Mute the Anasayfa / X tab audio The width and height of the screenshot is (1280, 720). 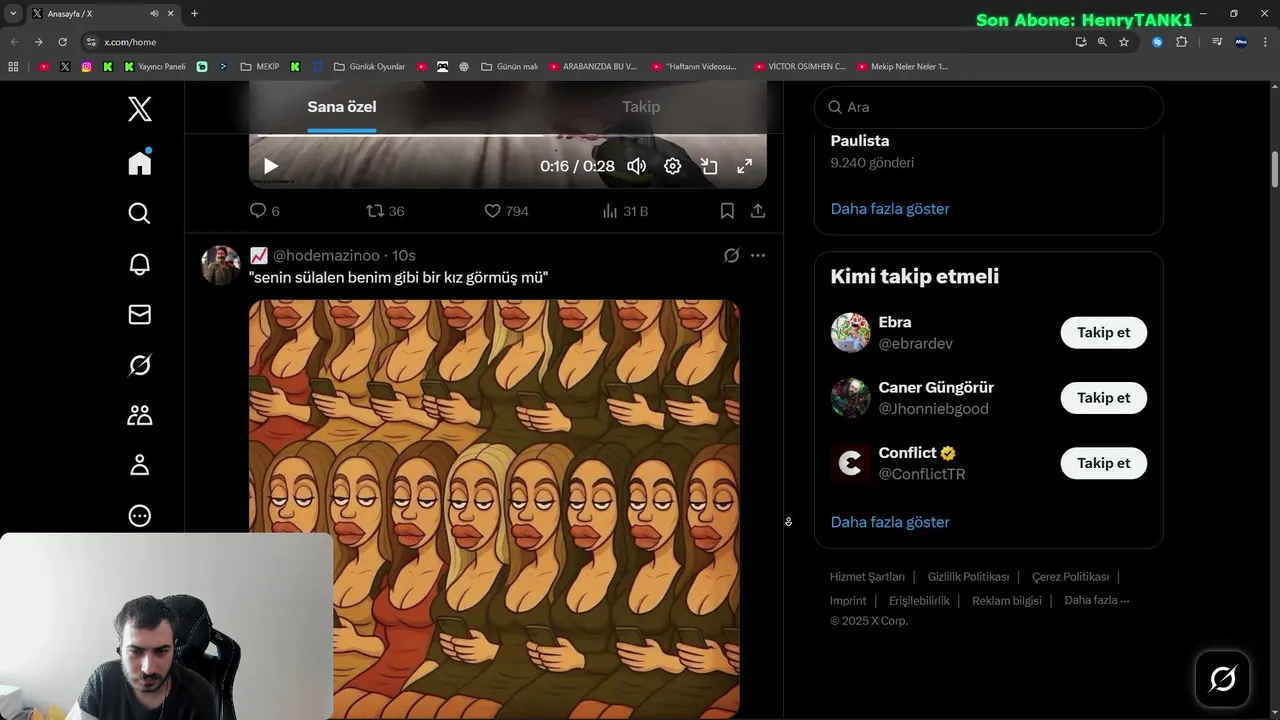click(154, 13)
